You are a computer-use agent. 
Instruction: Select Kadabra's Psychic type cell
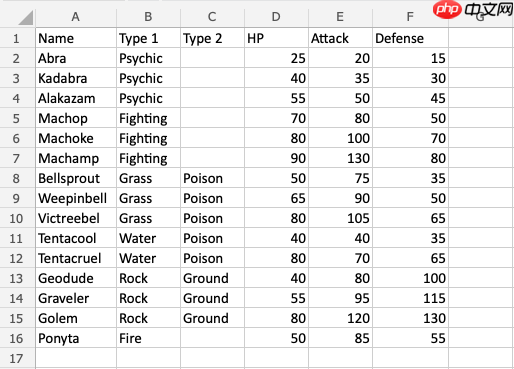(148, 78)
